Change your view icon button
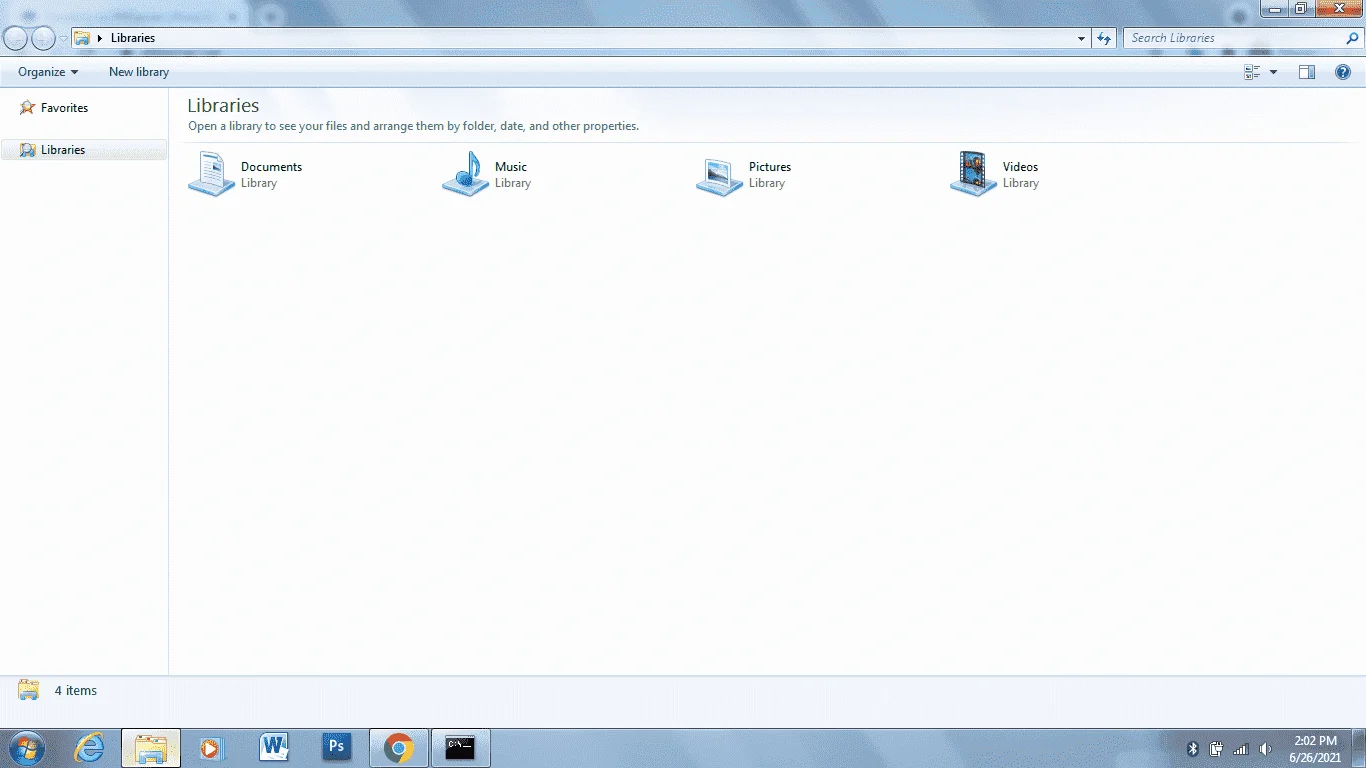 1252,72
